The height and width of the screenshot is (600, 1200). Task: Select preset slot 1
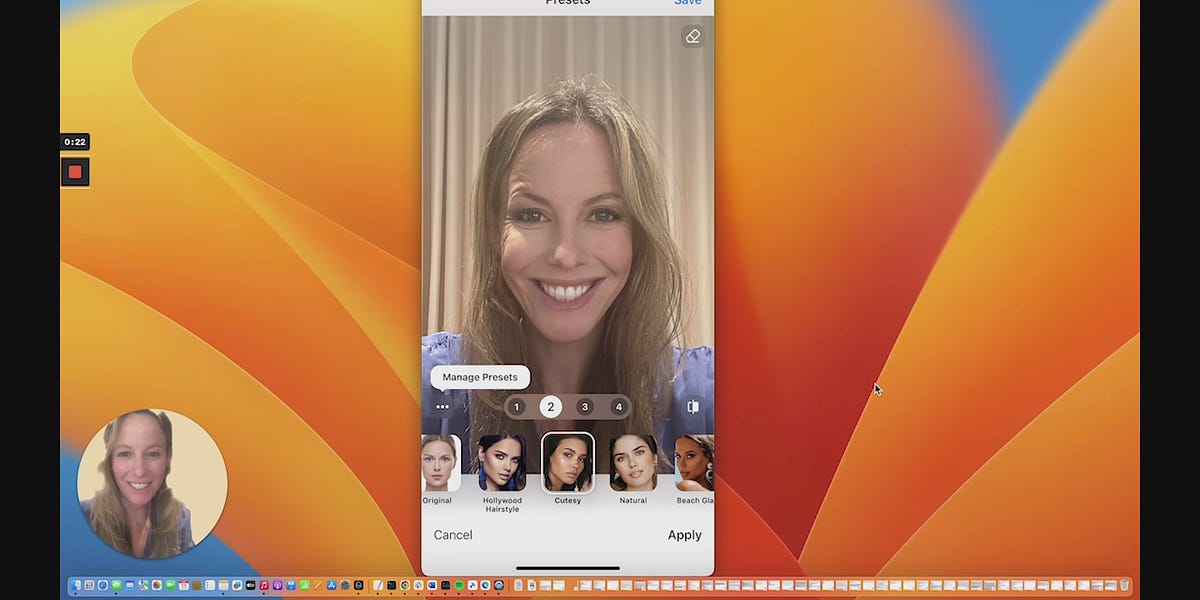pos(516,407)
